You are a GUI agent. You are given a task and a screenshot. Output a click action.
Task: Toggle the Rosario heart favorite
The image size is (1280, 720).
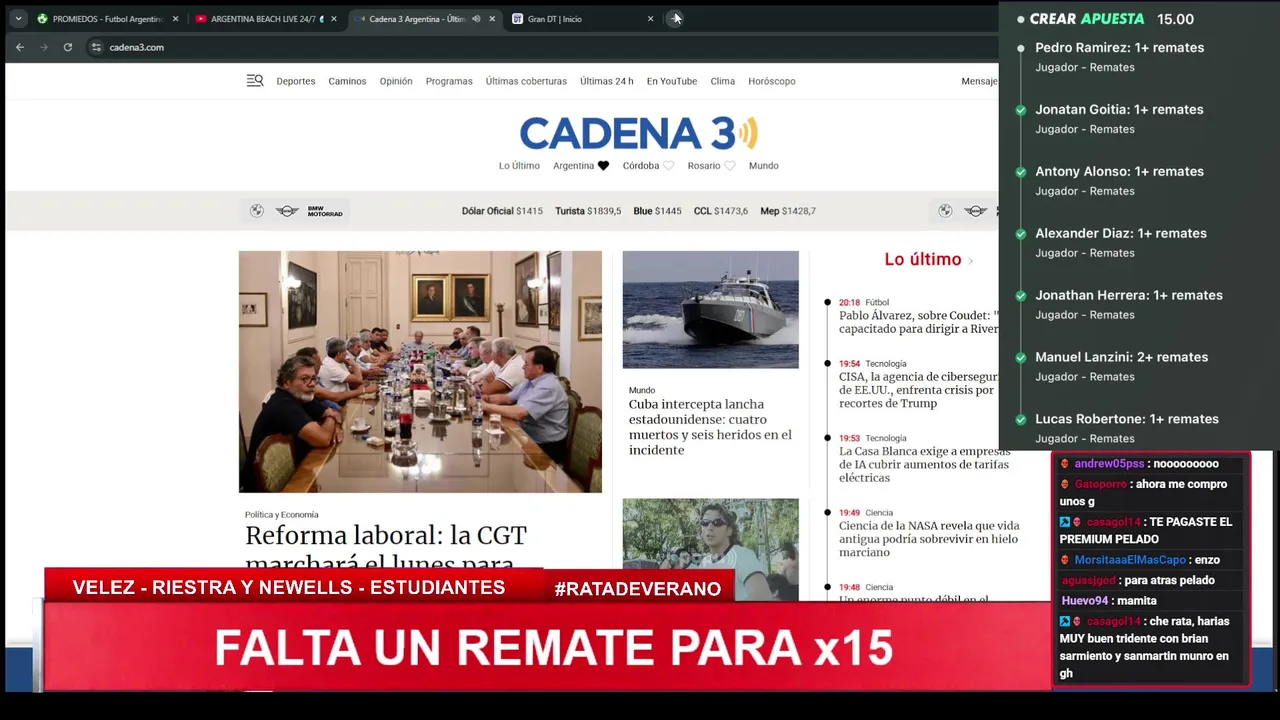tap(730, 166)
